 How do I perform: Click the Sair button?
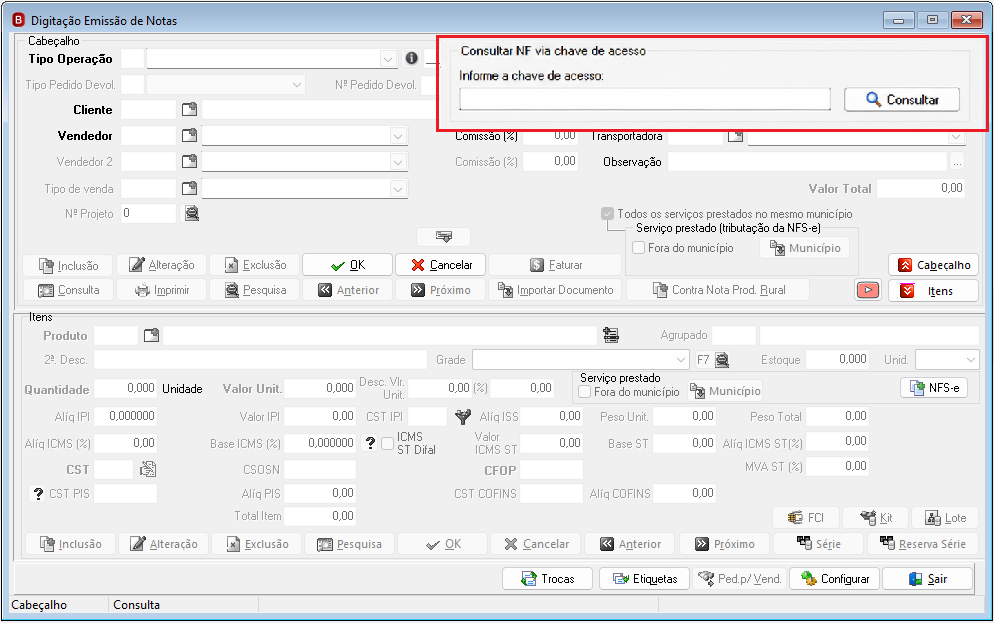pyautogui.click(x=927, y=579)
